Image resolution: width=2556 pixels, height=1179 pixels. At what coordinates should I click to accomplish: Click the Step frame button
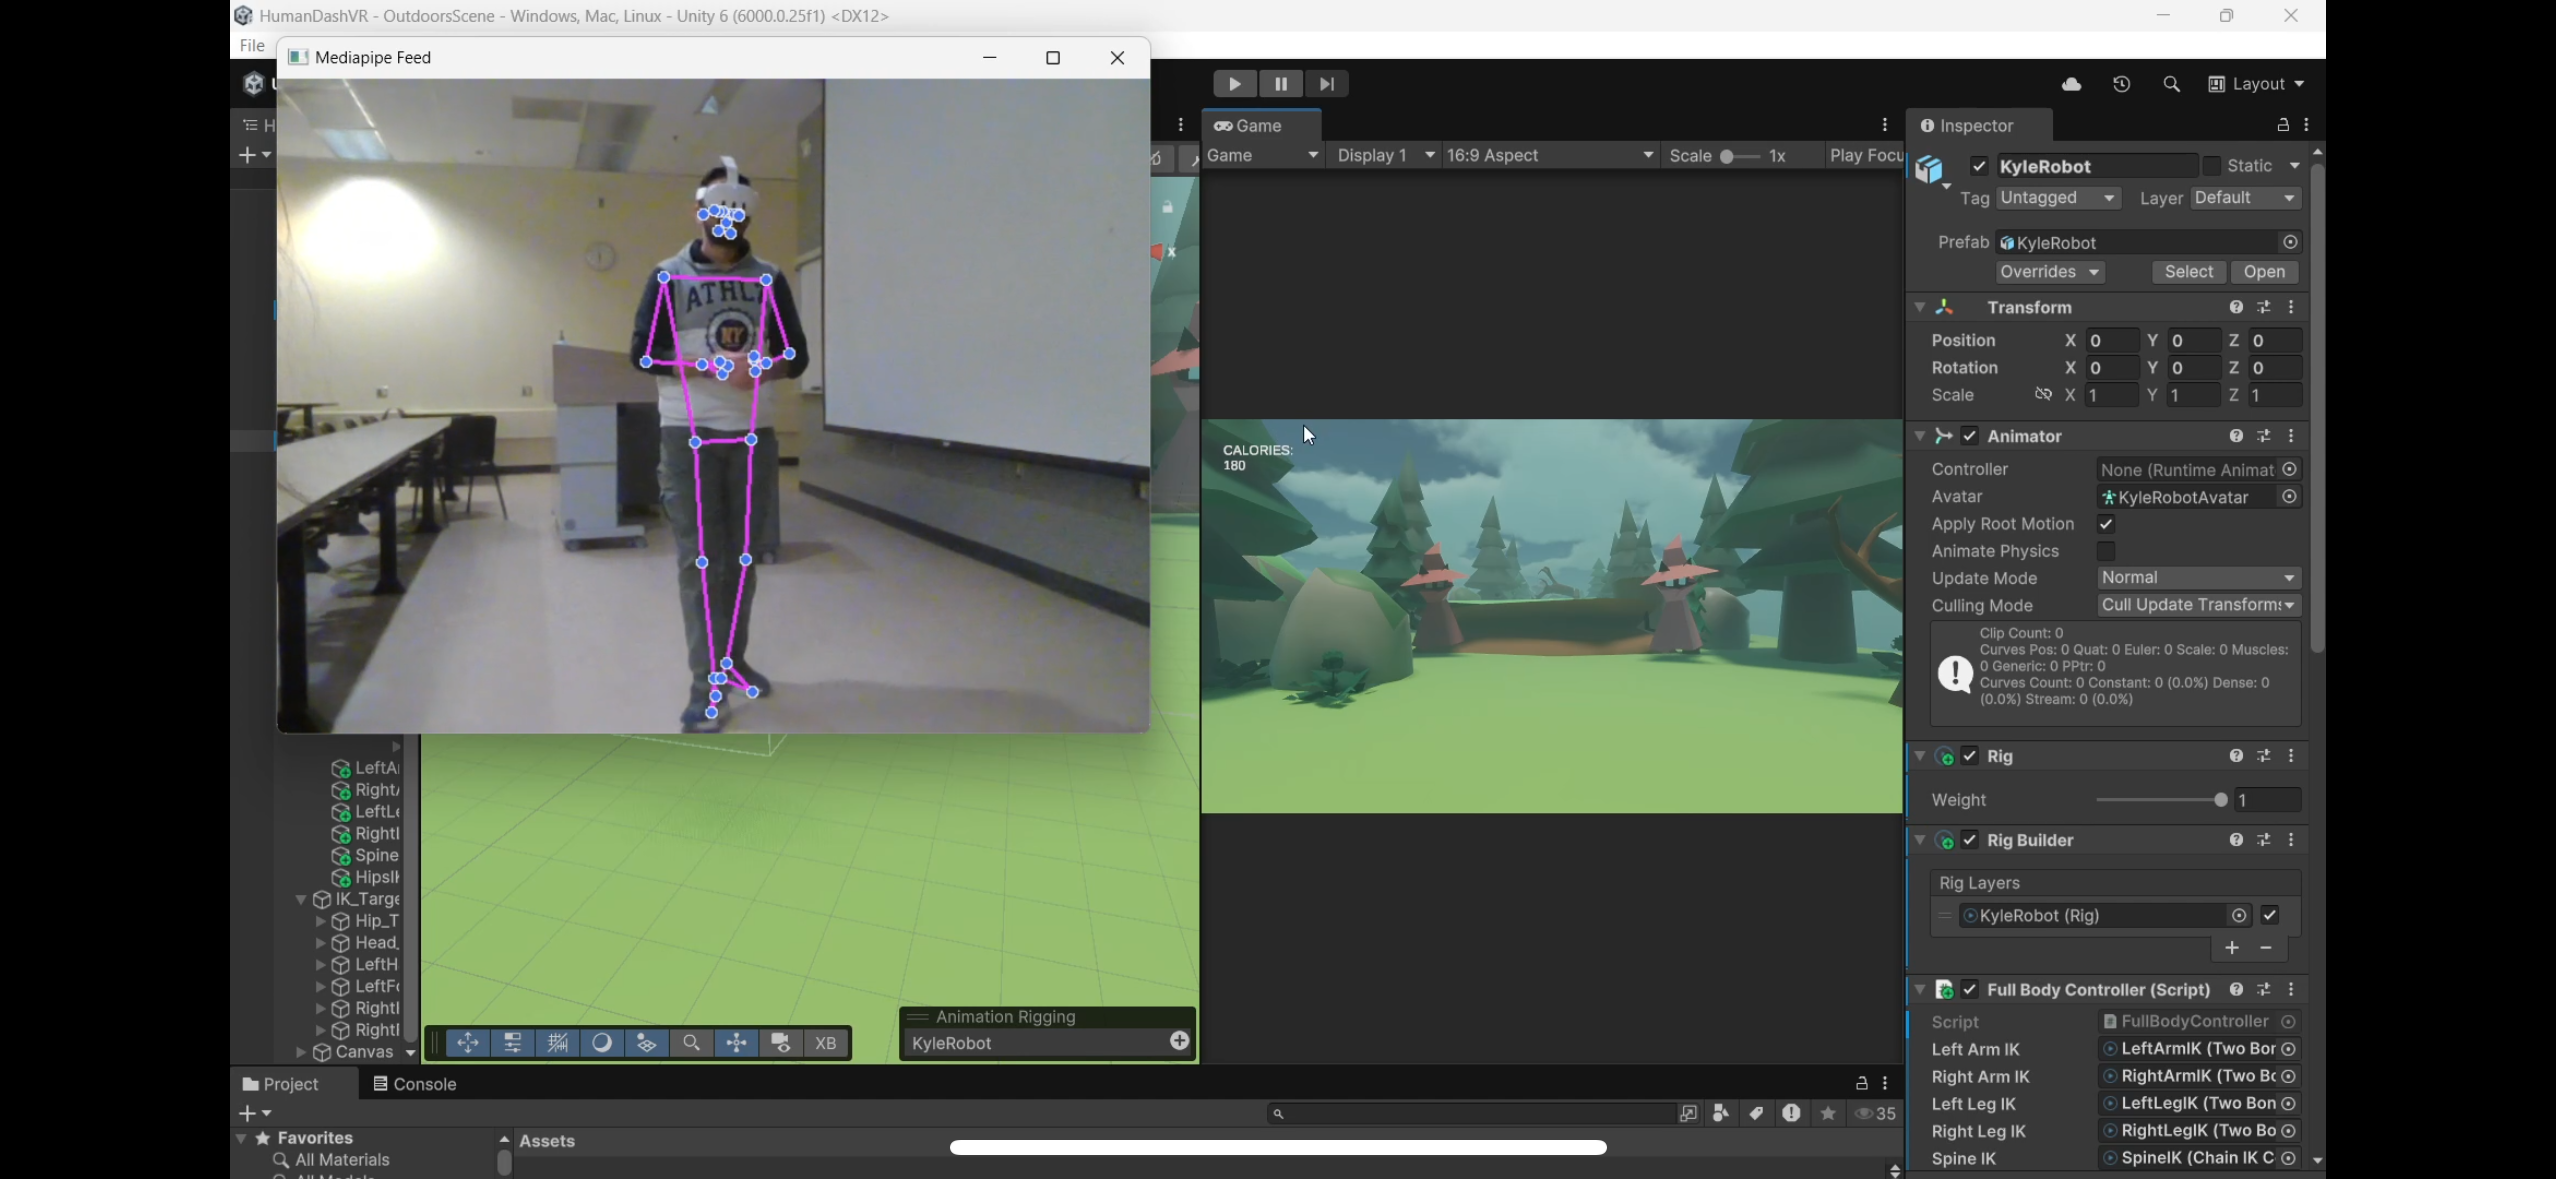(x=1327, y=84)
